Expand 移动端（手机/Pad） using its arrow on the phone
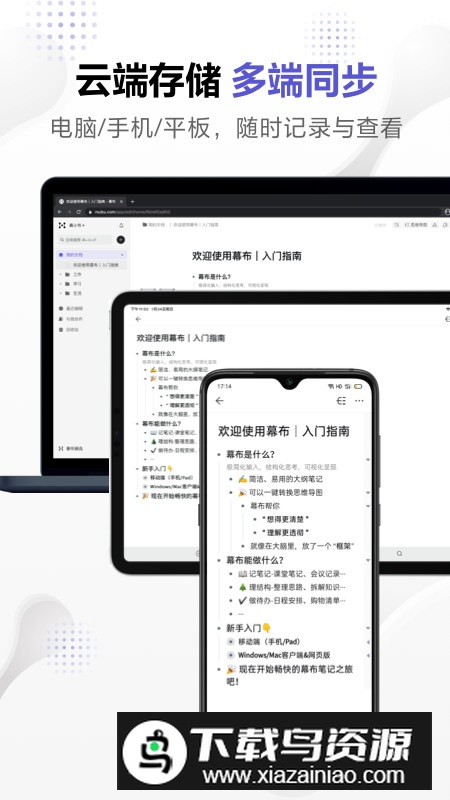Screen dimensions: 450x800 tap(368, 642)
